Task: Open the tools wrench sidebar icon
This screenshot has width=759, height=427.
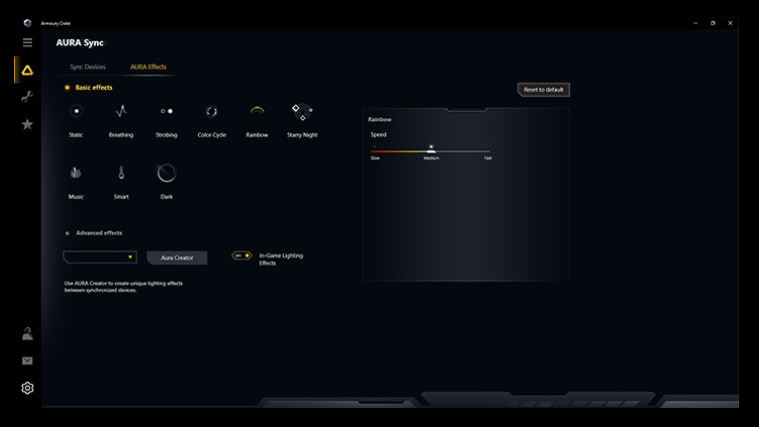Action: pos(27,97)
